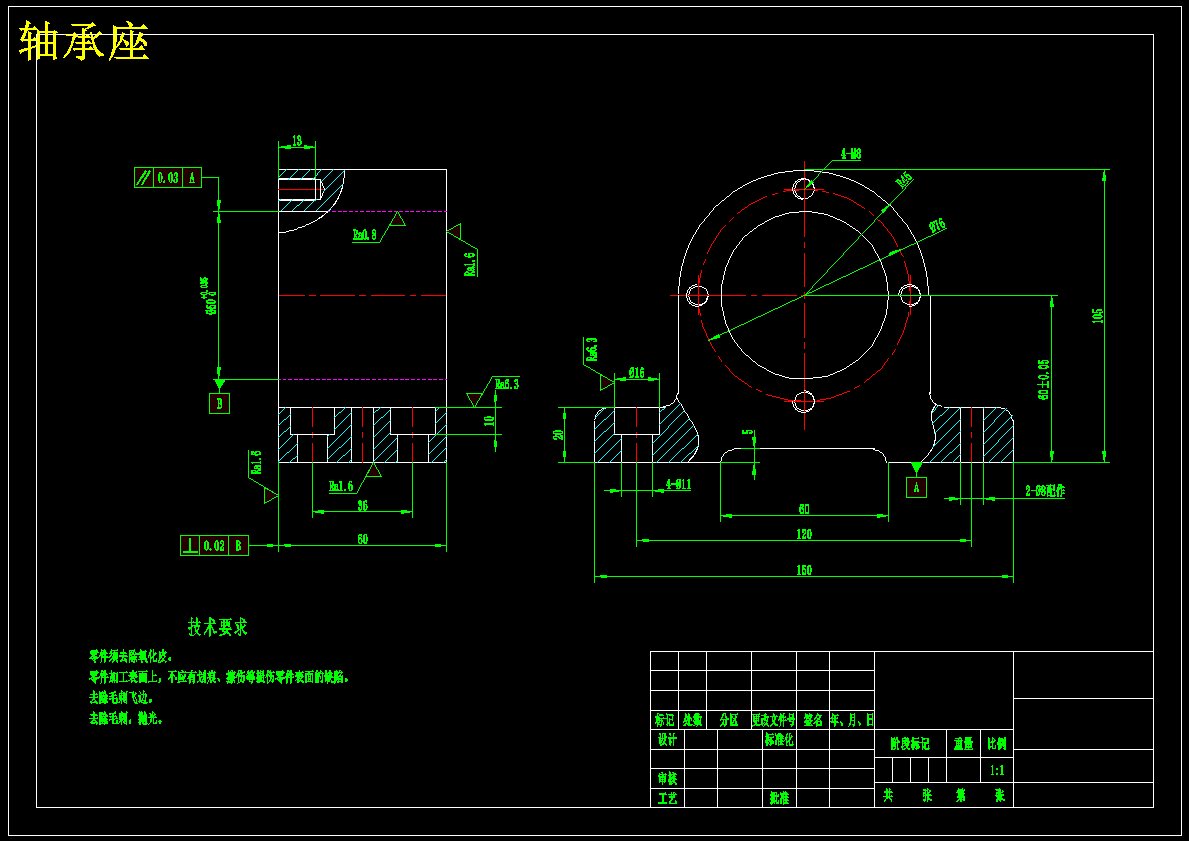Click the datum "B" box below the bore dimension
The height and width of the screenshot is (841, 1189).
click(x=219, y=404)
